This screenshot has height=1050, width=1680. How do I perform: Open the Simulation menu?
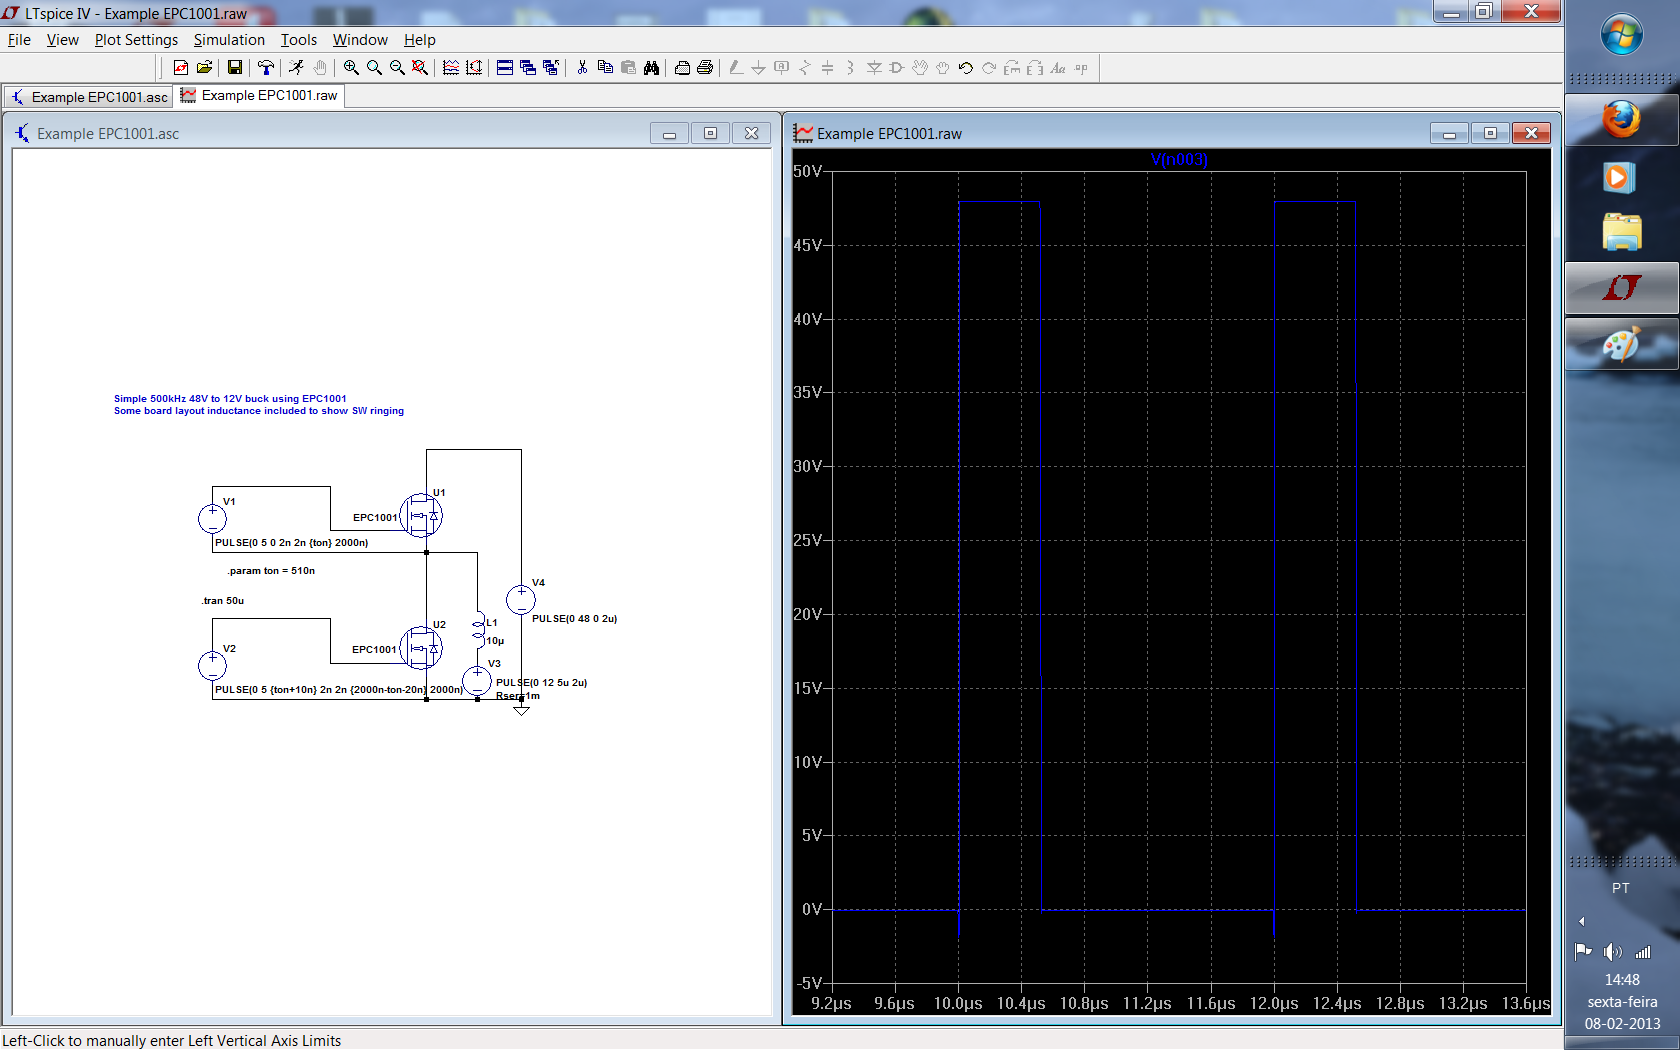point(229,40)
